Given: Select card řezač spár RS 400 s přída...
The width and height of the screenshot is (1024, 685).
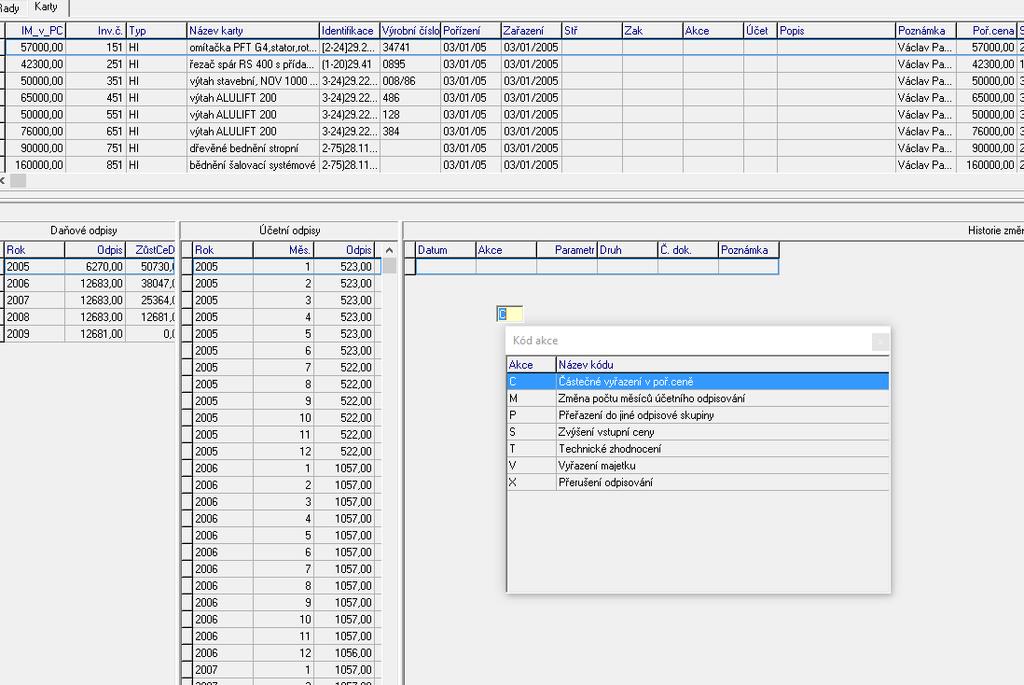Looking at the screenshot, I should click(x=253, y=64).
